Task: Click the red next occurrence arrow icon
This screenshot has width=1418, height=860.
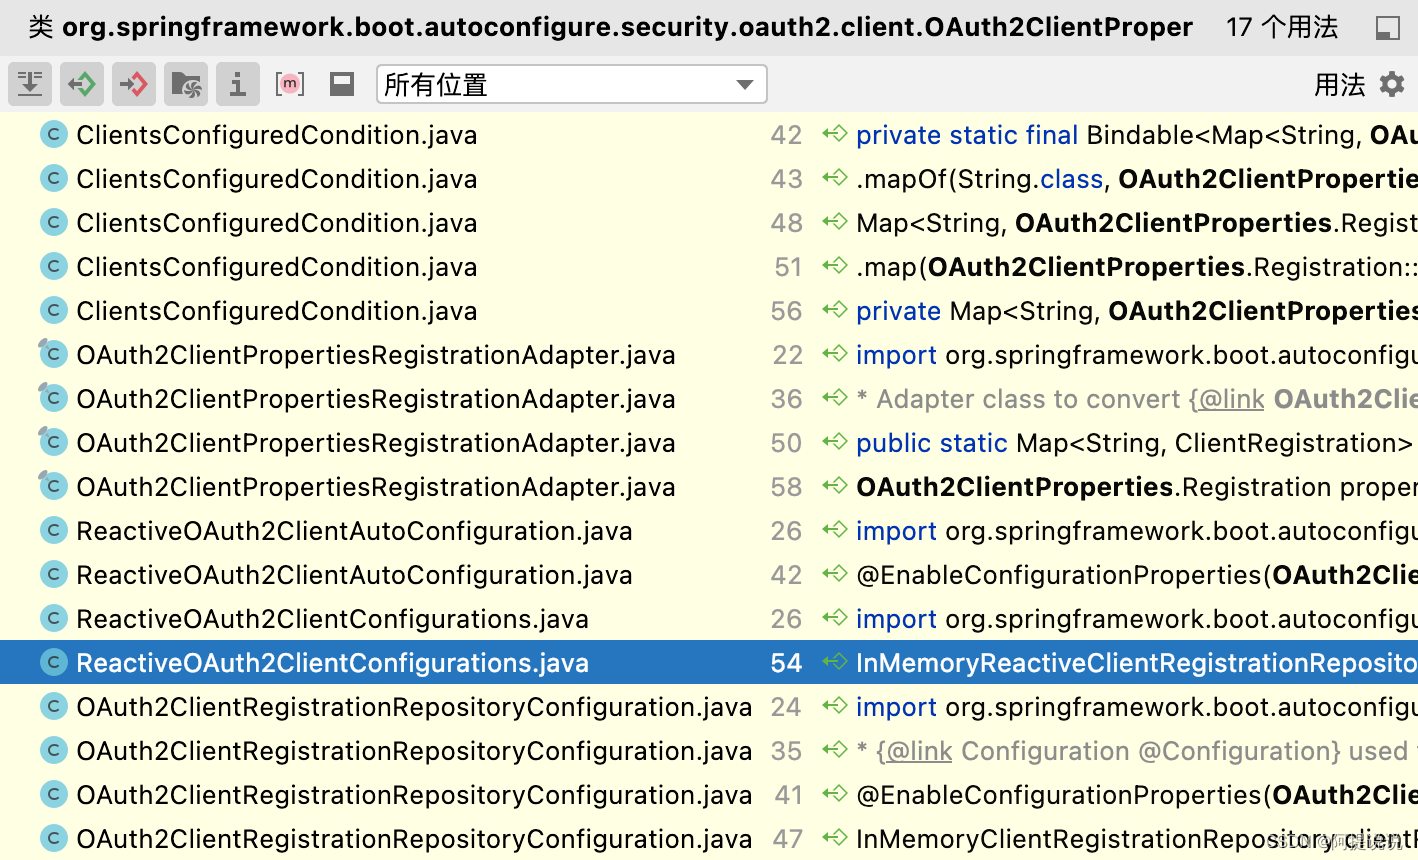Action: click(134, 84)
